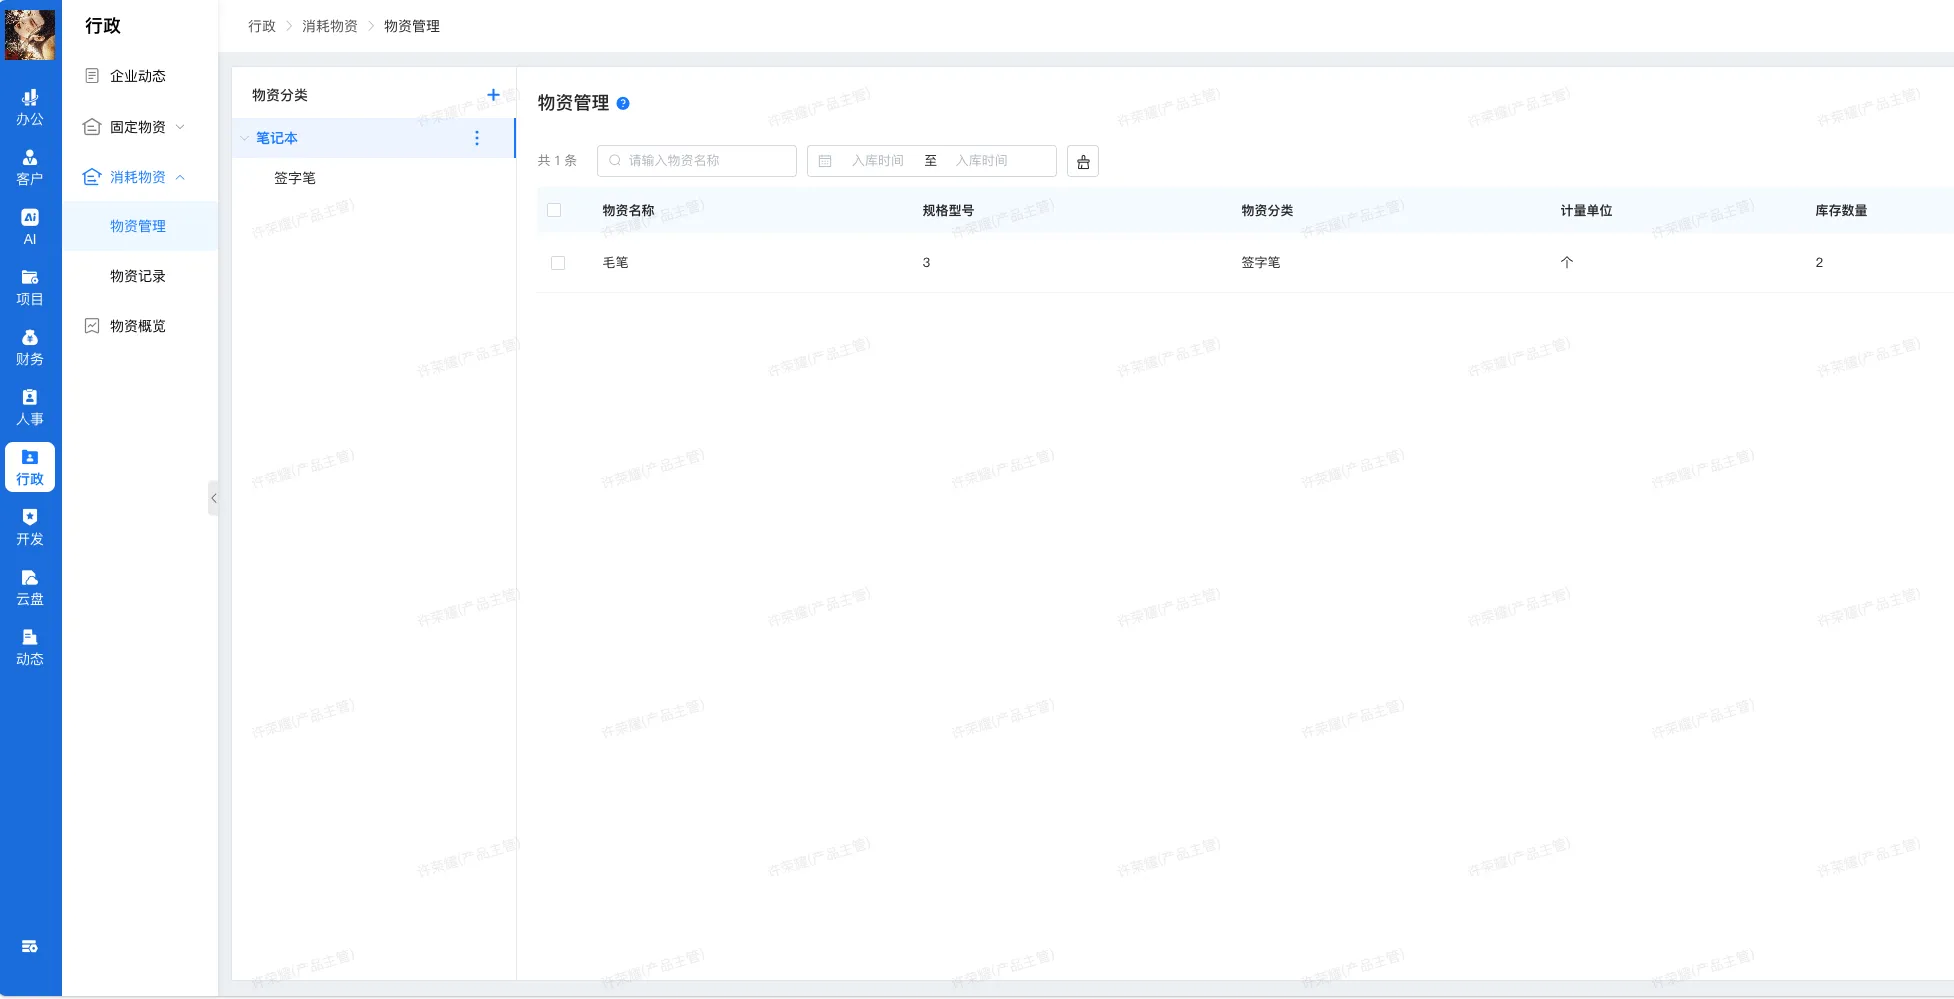Select the 行政 module in sidebar
This screenshot has width=1954, height=999.
pos(30,467)
